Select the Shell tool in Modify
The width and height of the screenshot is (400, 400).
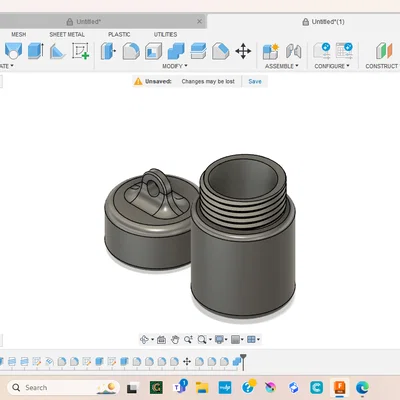point(153,51)
